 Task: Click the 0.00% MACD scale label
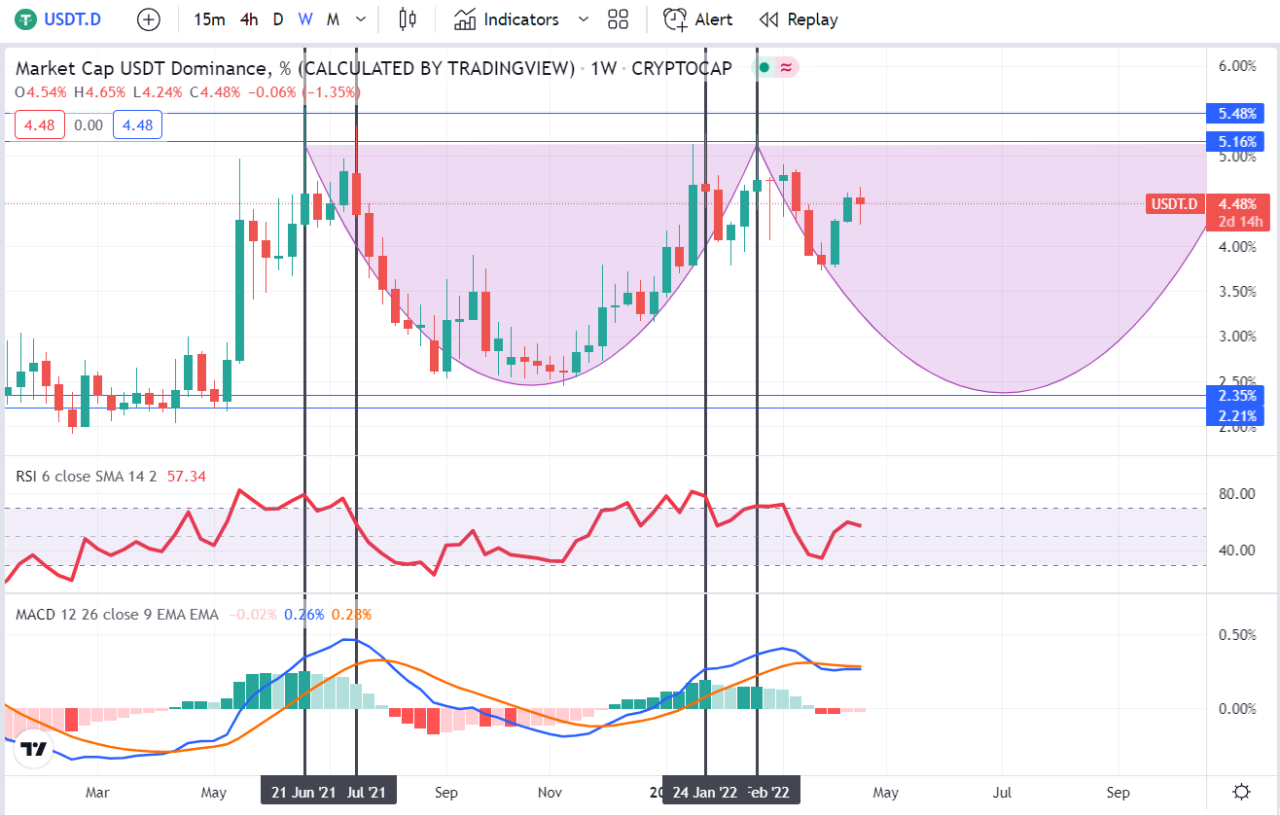click(x=1236, y=709)
